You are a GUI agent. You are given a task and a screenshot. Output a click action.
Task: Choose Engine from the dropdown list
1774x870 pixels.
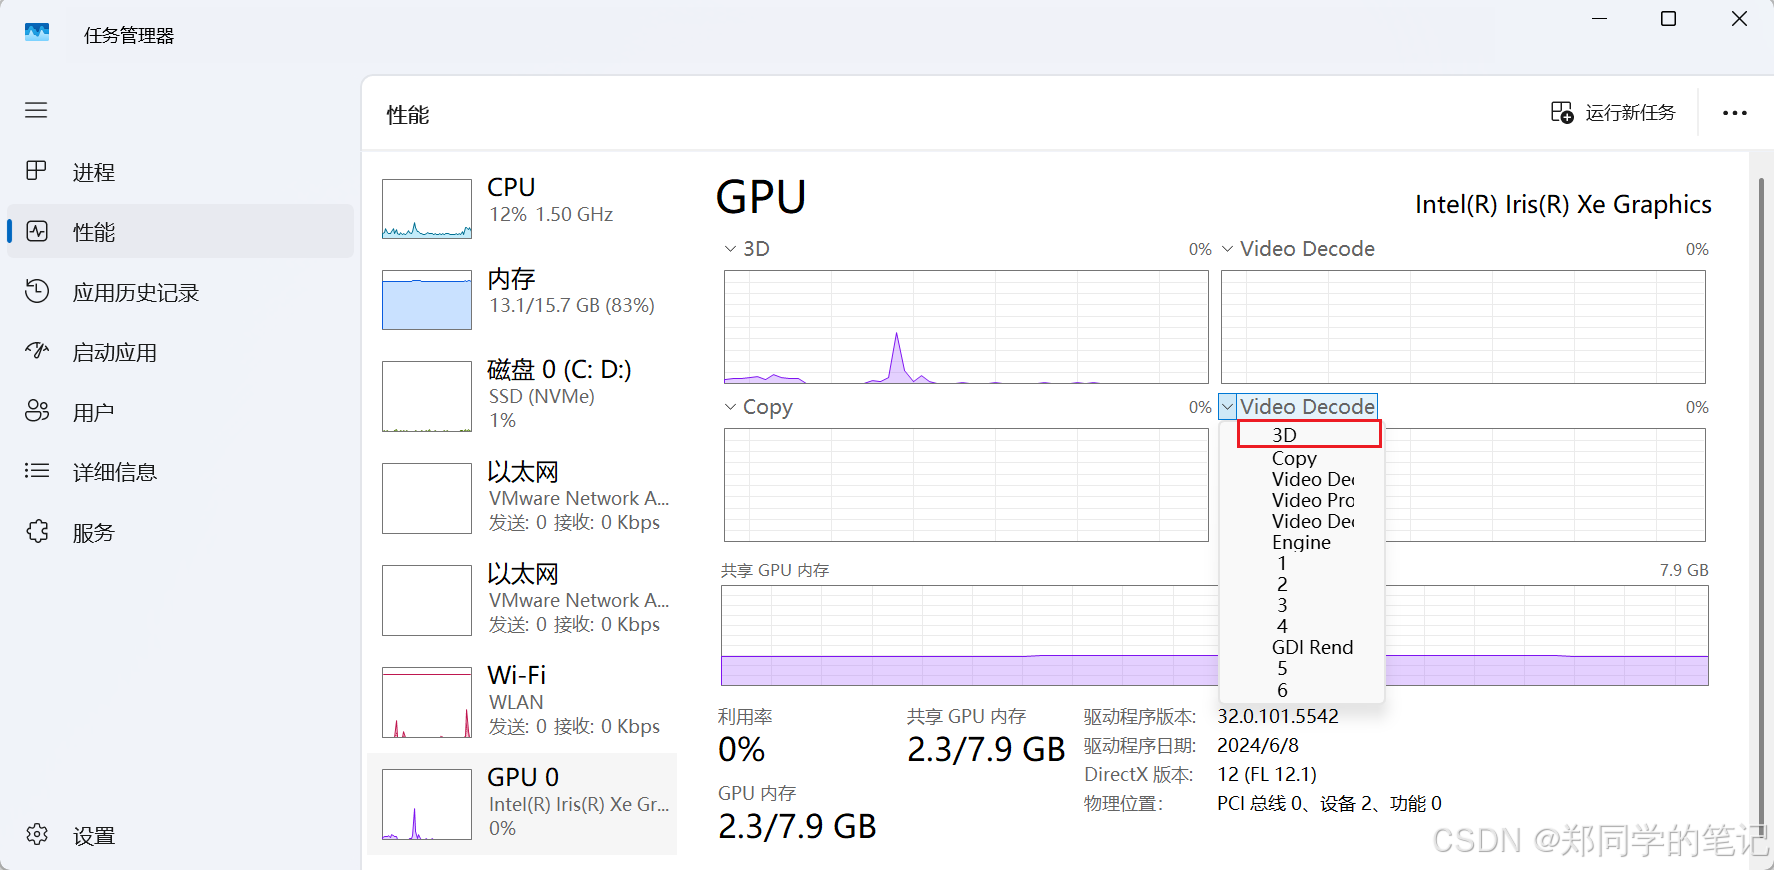tap(1302, 542)
